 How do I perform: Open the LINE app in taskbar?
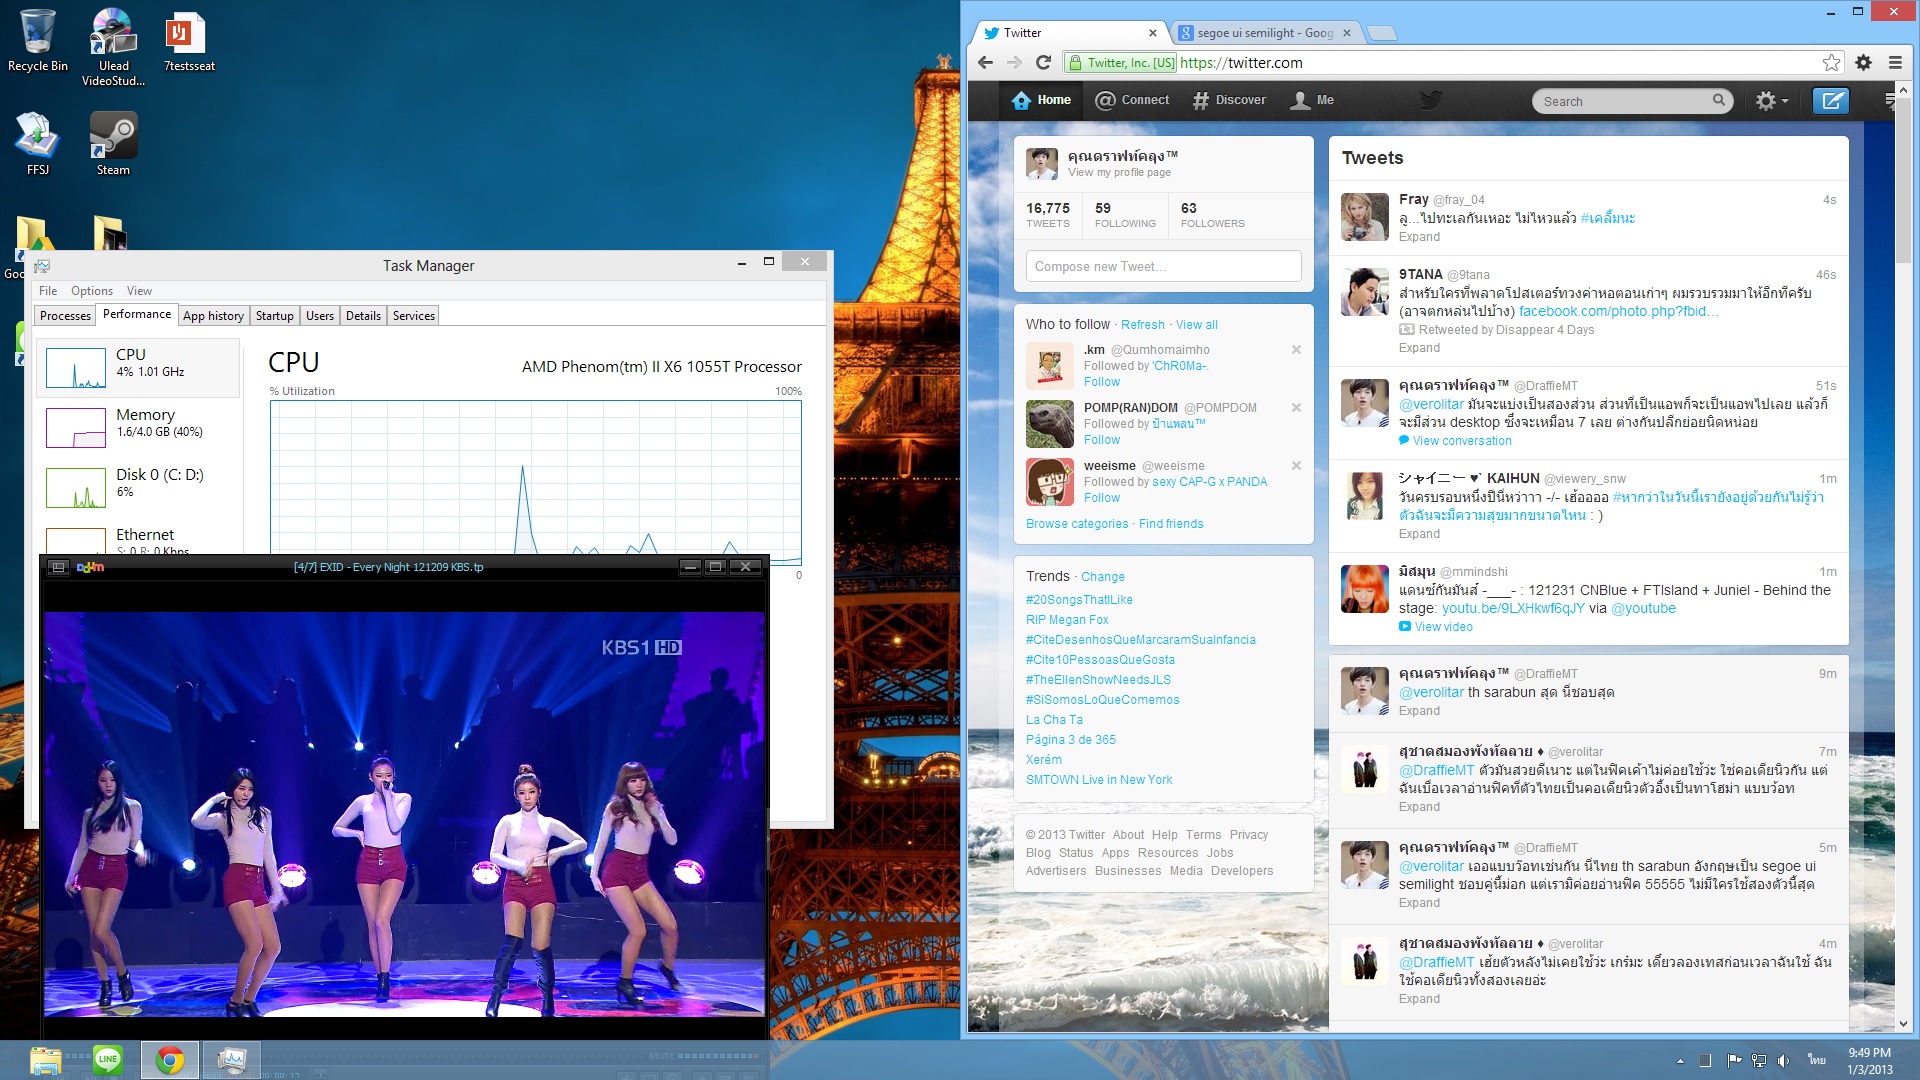[x=108, y=1059]
